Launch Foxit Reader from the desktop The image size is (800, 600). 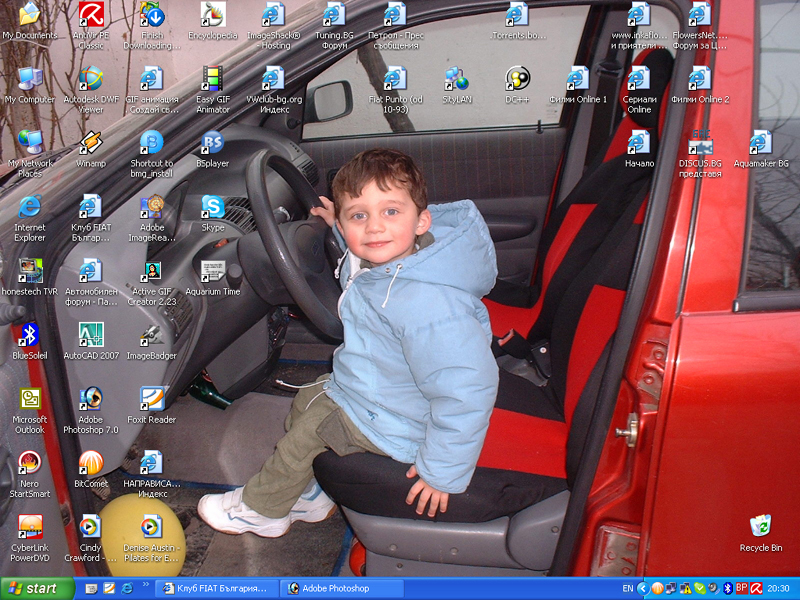[x=152, y=399]
